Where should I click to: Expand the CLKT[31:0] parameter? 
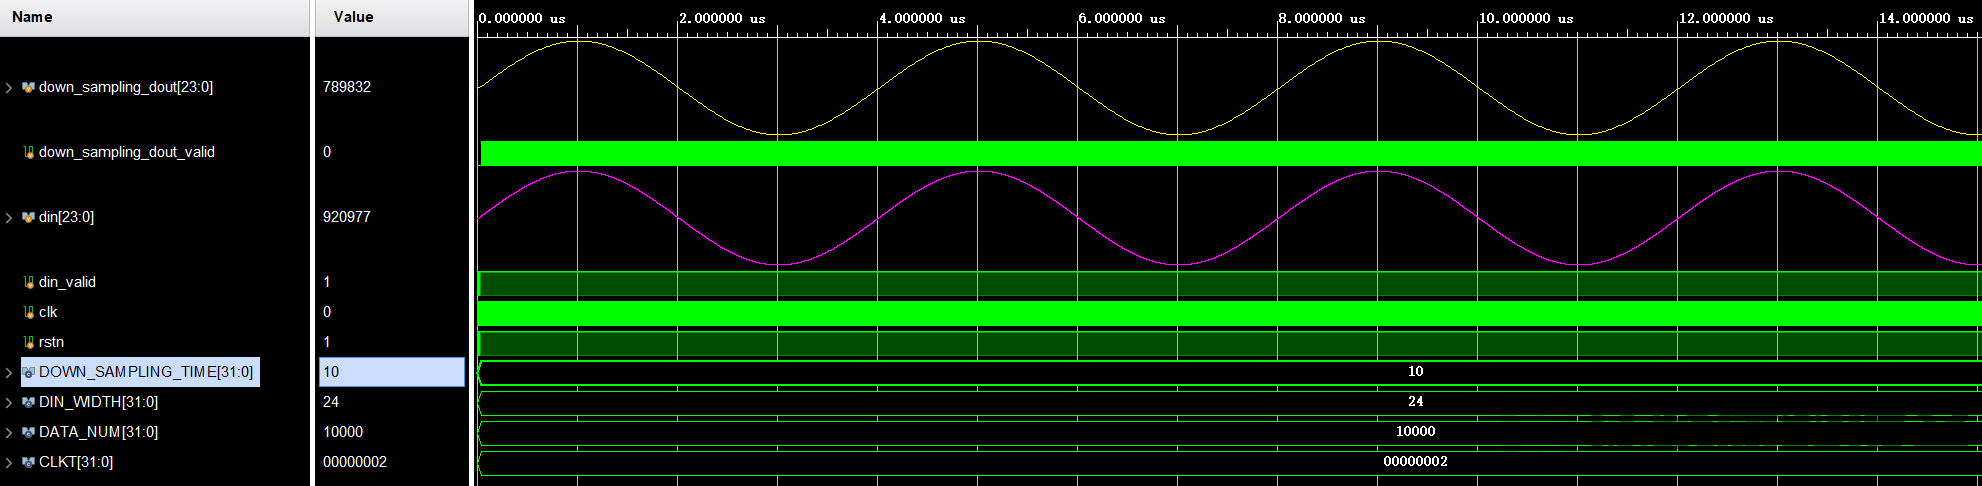point(9,463)
